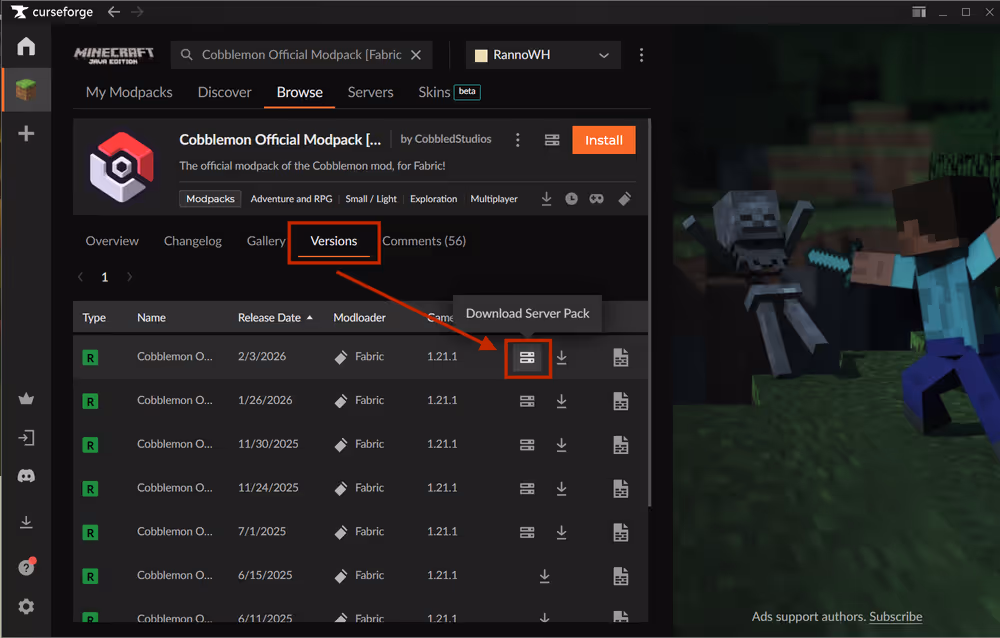Image resolution: width=1000 pixels, height=638 pixels.
Task: Click the game controller icon in header
Action: point(596,199)
